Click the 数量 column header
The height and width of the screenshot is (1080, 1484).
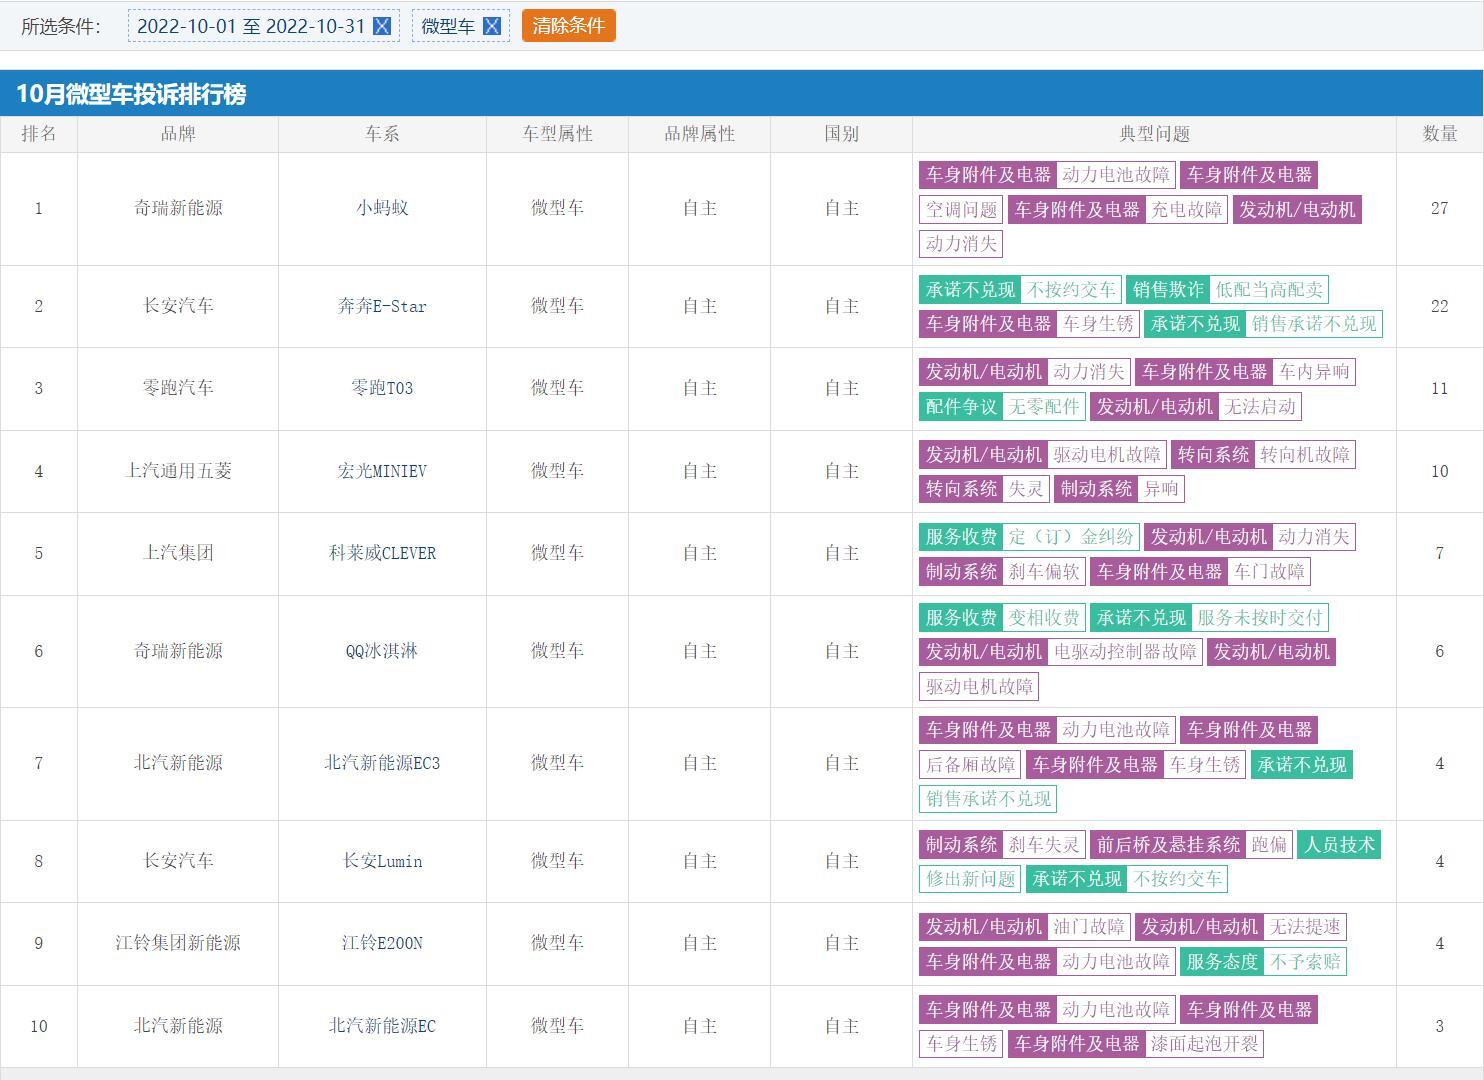coord(1440,134)
